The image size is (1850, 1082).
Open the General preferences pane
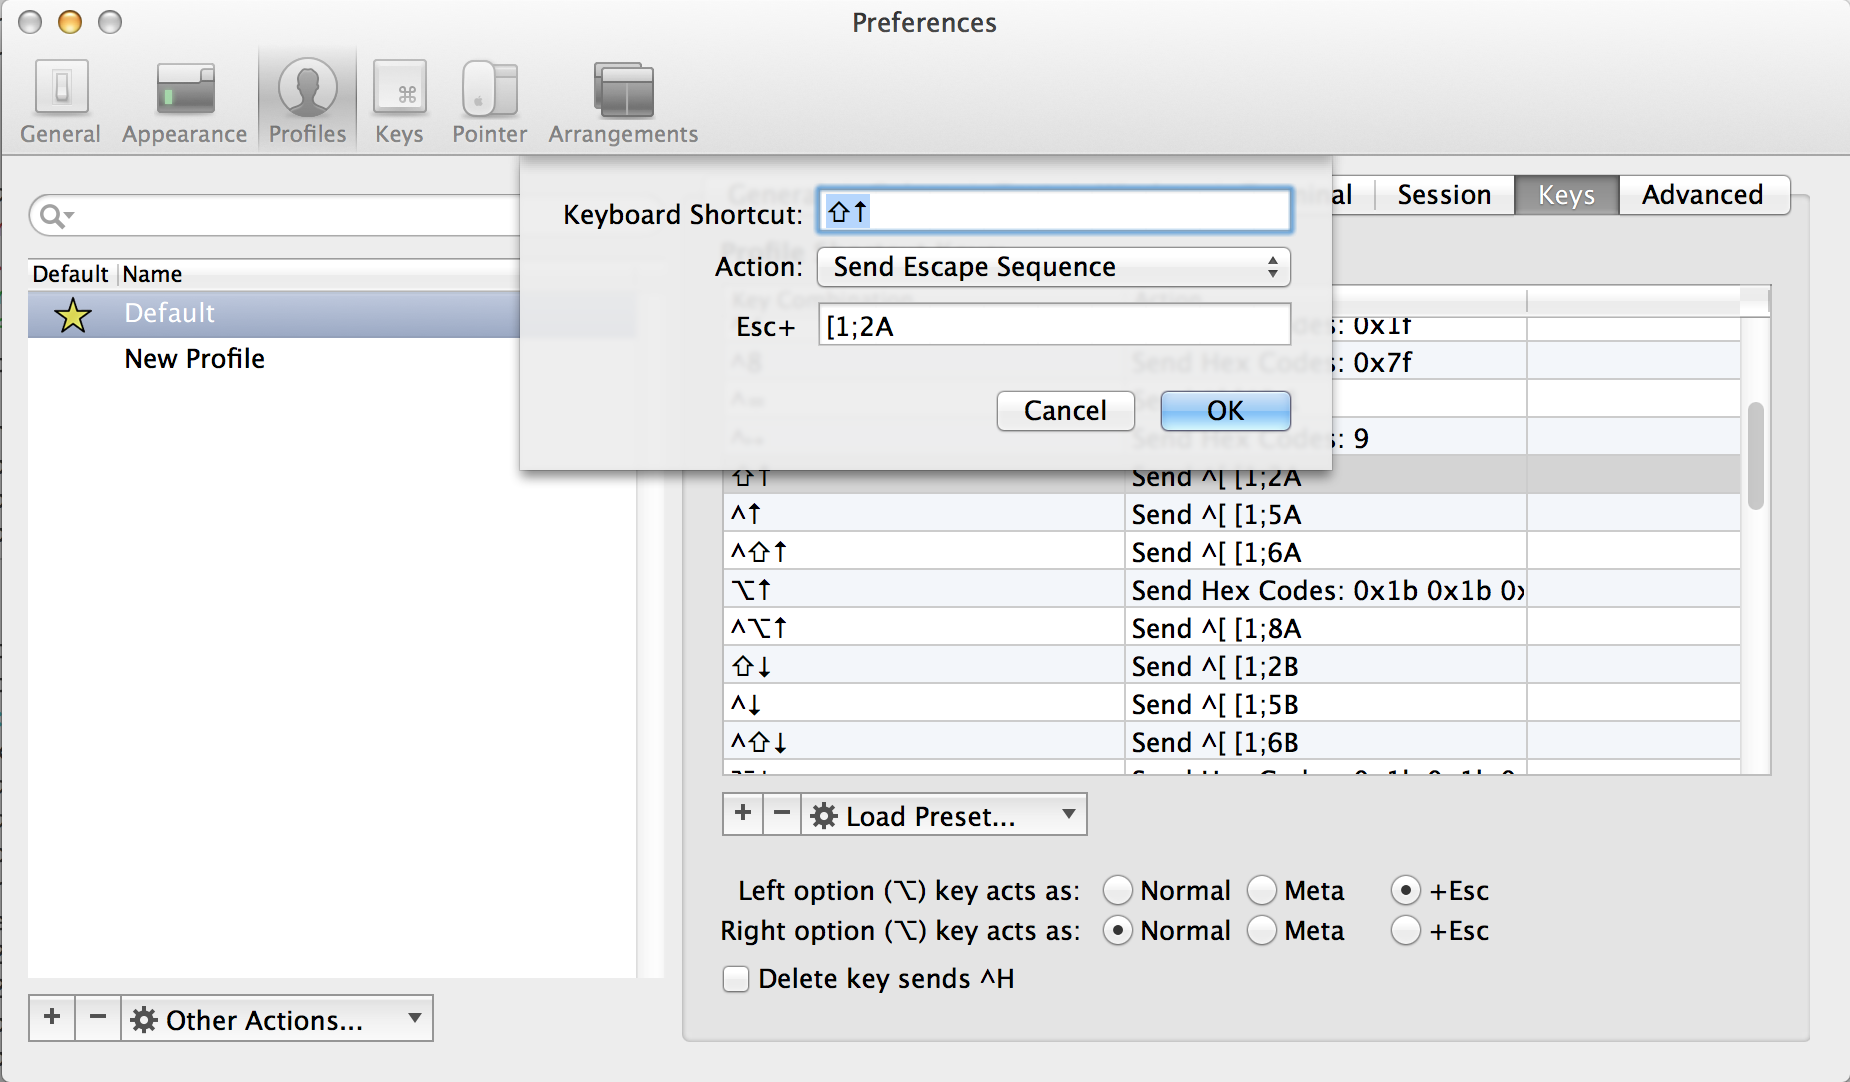[61, 102]
